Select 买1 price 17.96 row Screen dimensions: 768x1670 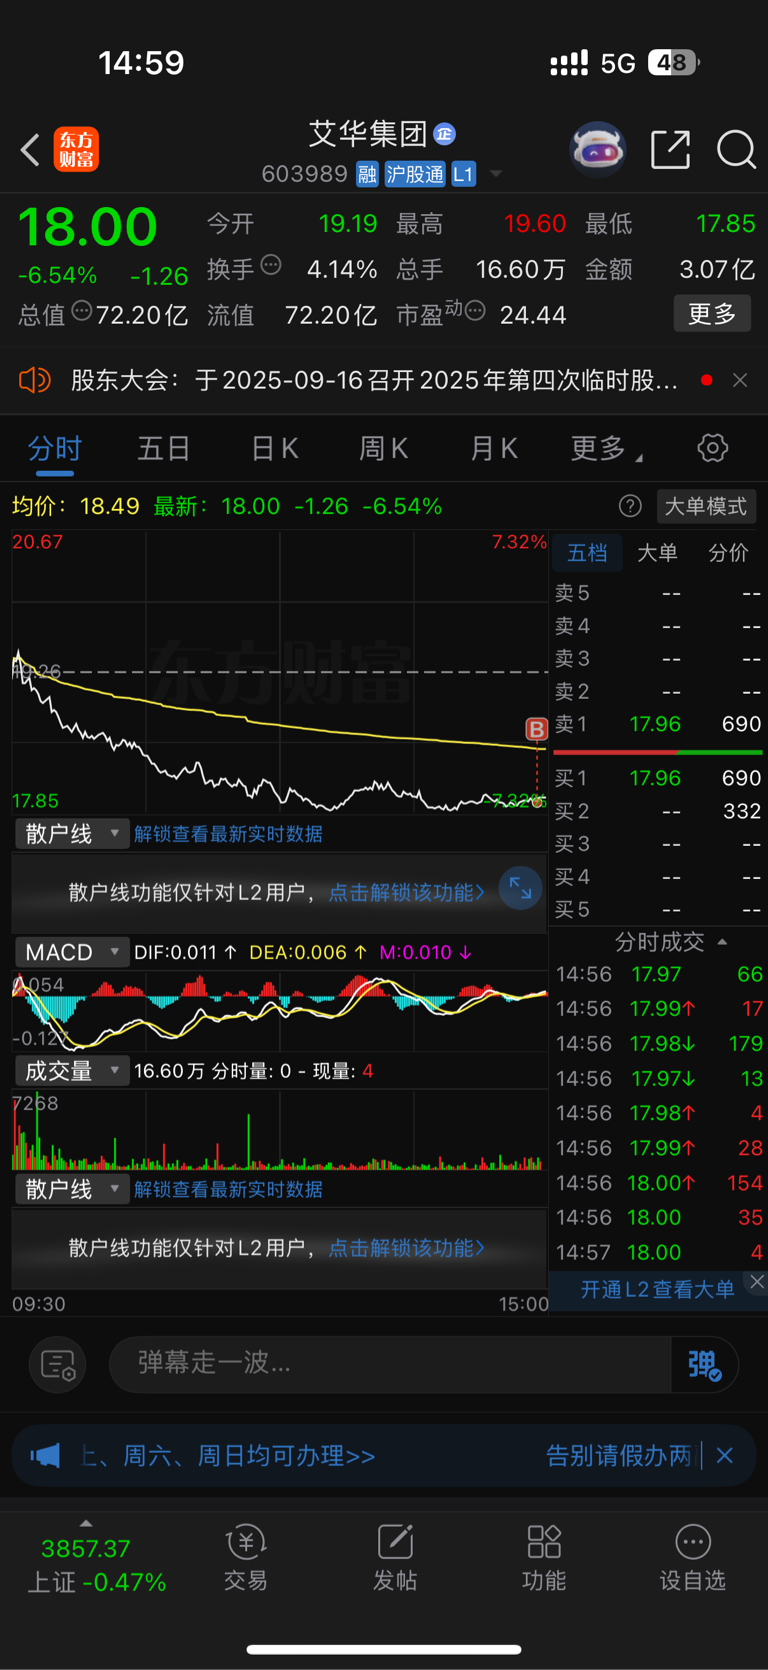click(x=658, y=778)
